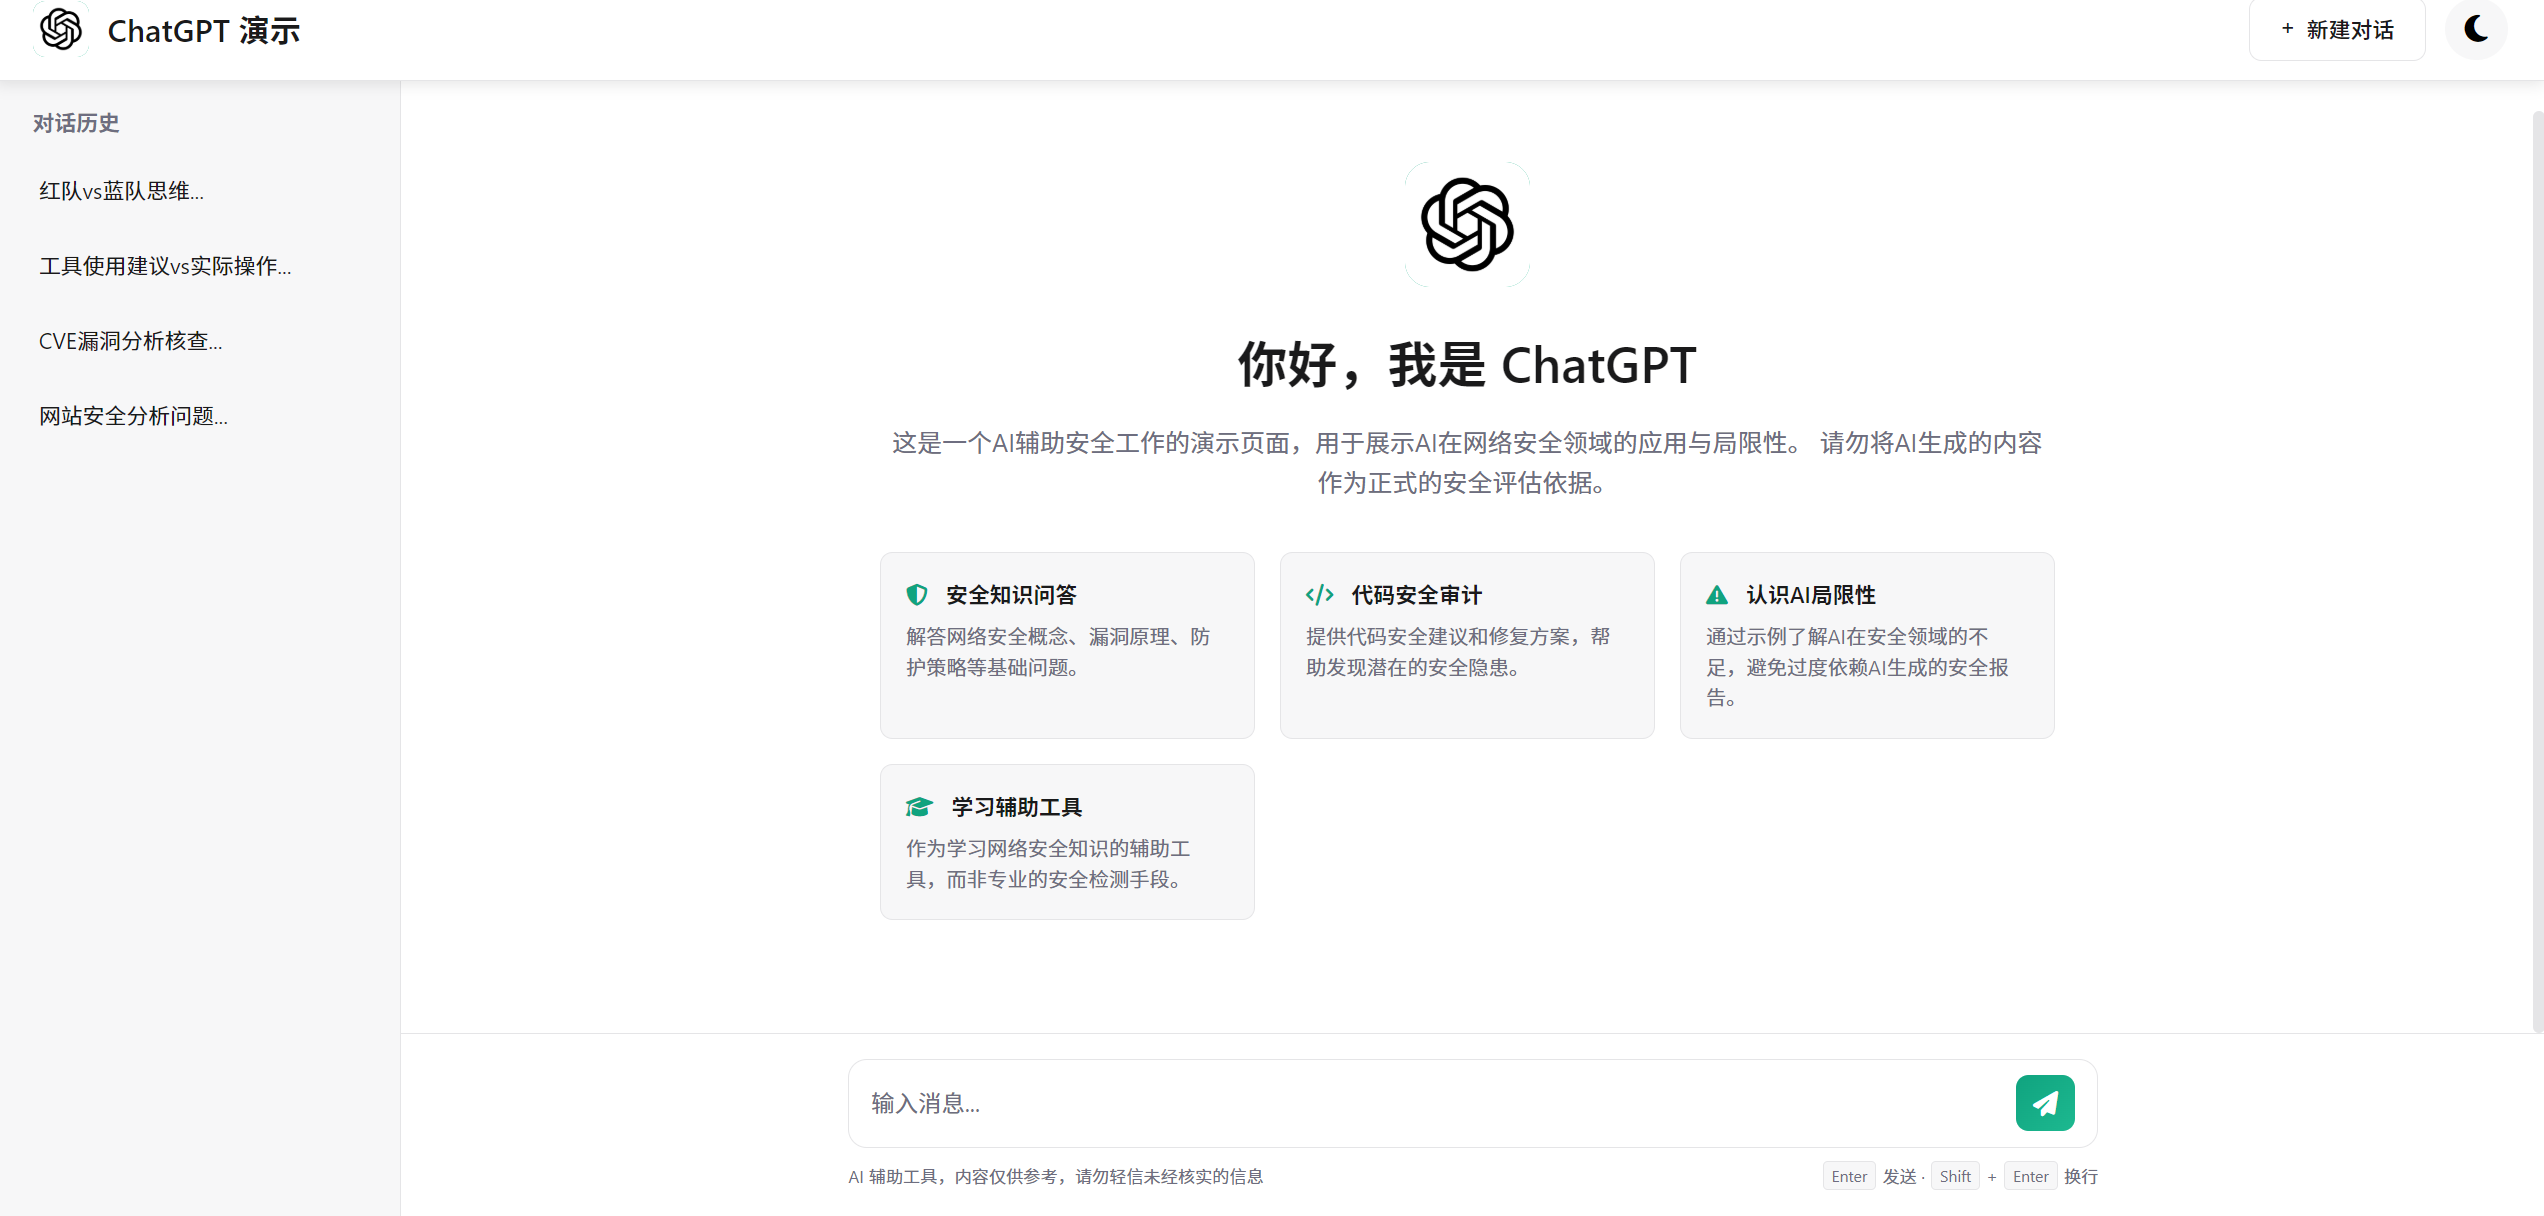
Task: Open the 网站安全分析问题 conversation
Action: pyautogui.click(x=200, y=416)
